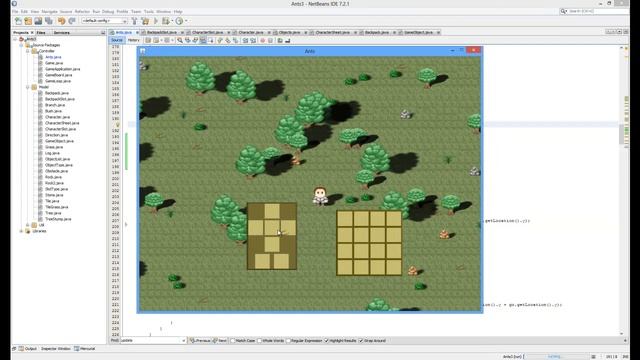Click the Save All toolbar icon
The width and height of the screenshot is (640, 360).
coord(49,21)
